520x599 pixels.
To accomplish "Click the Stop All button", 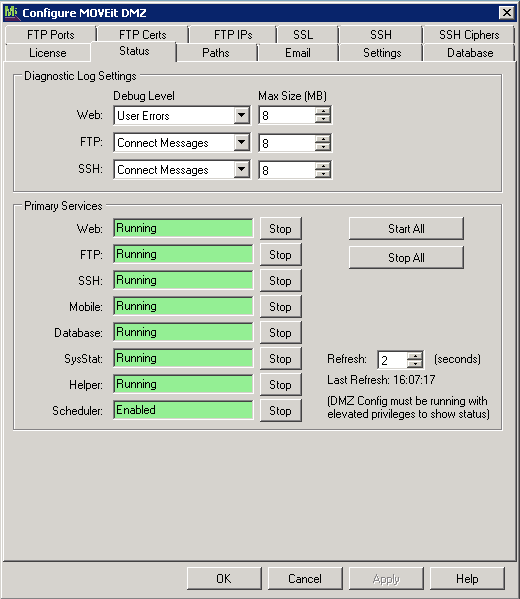I will (x=406, y=257).
